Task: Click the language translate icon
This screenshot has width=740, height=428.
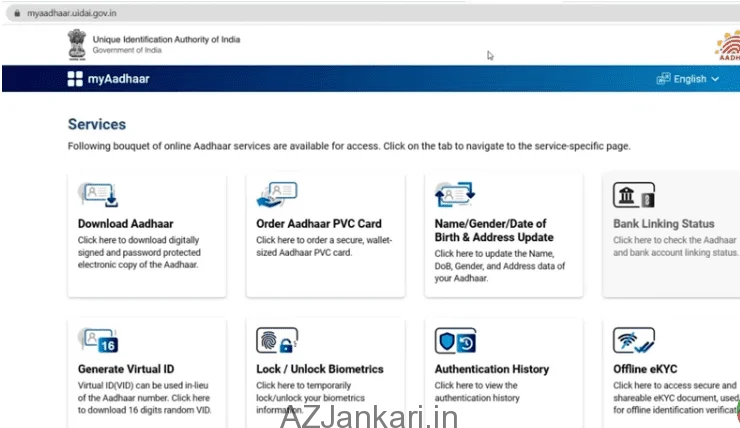Action: point(663,79)
